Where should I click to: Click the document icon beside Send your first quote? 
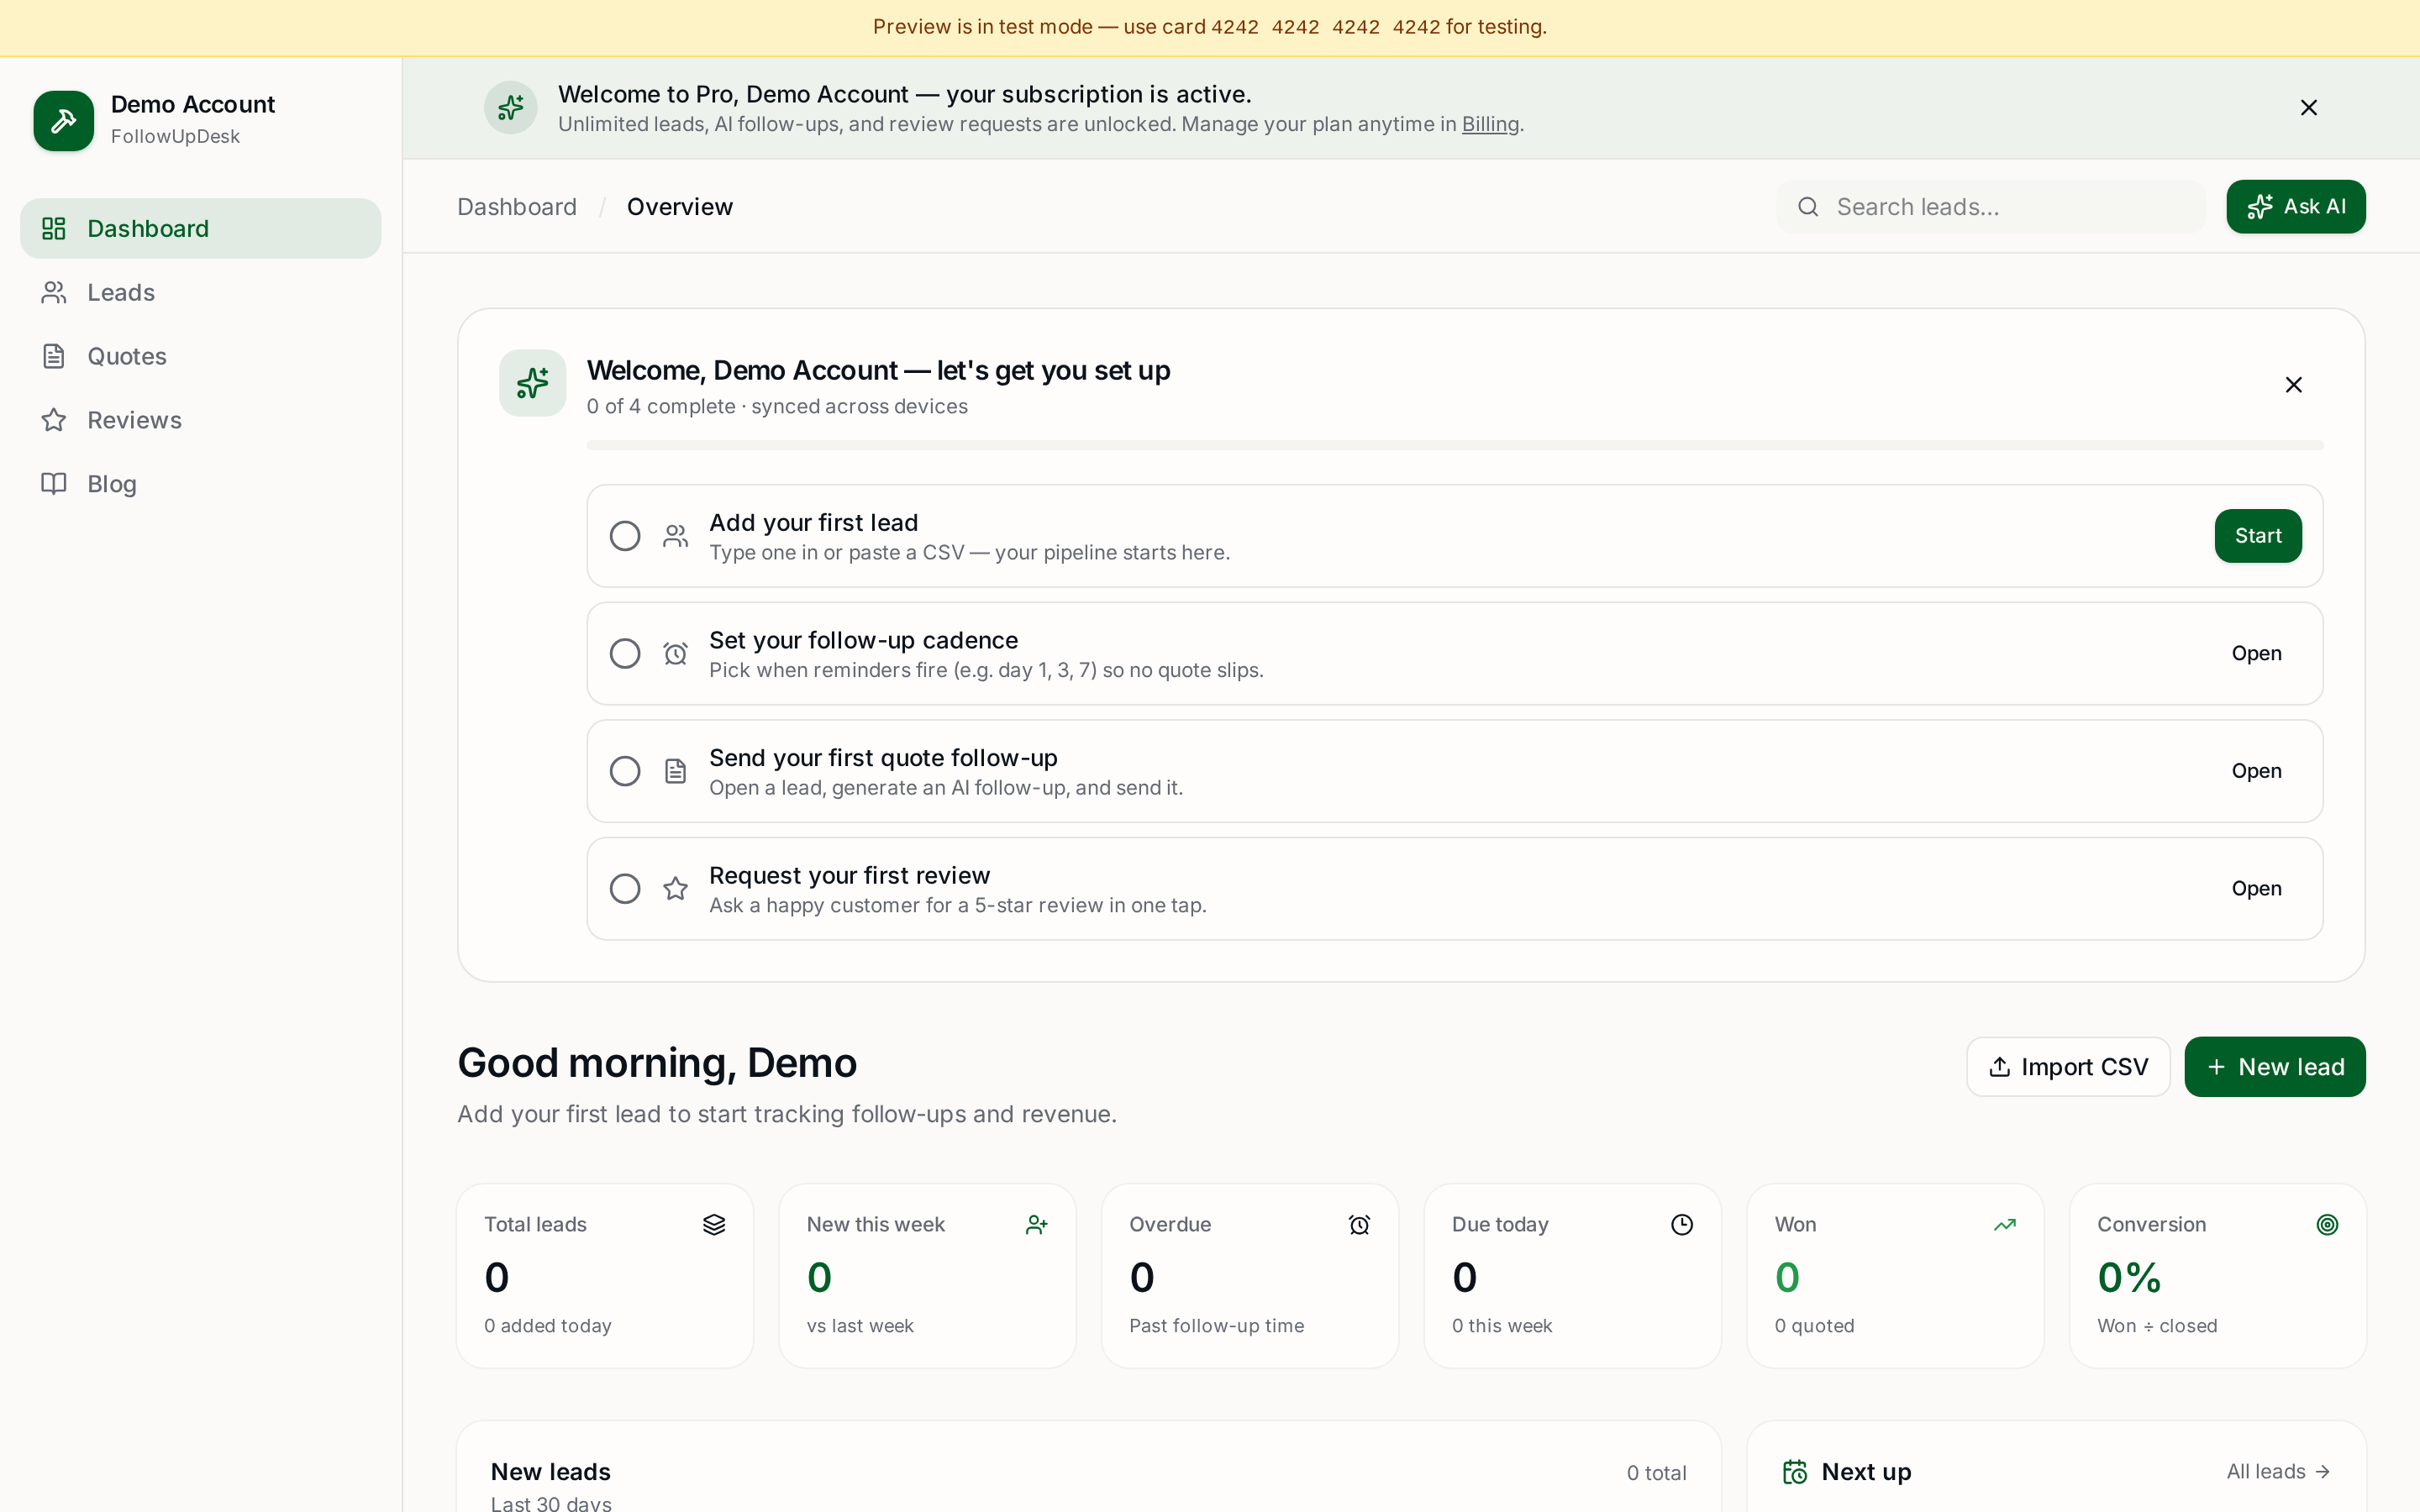click(675, 771)
